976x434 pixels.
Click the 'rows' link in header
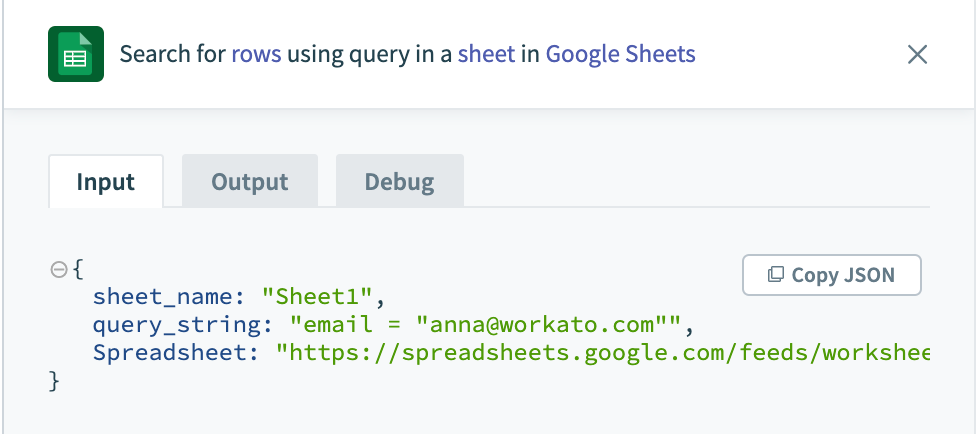click(256, 53)
